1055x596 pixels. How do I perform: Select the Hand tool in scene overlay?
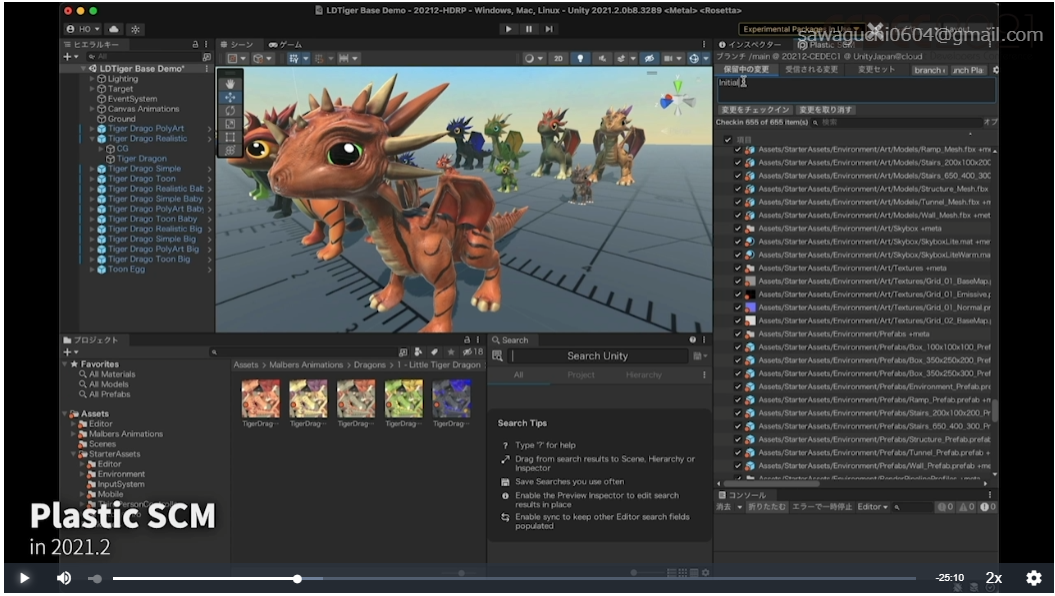click(231, 82)
